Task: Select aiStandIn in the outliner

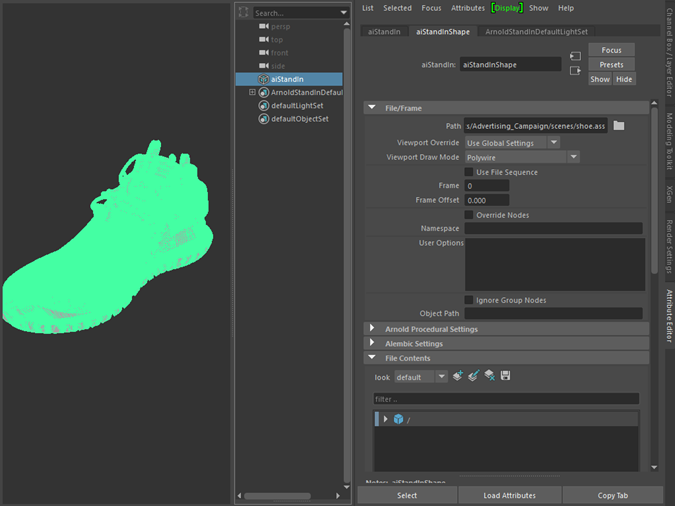Action: (289, 79)
